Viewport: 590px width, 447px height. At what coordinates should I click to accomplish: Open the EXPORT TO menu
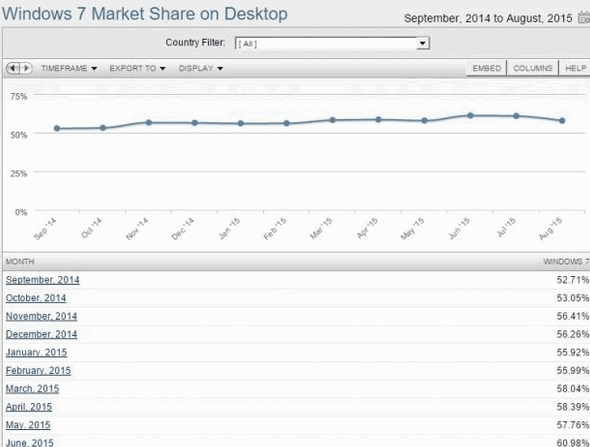coord(137,68)
